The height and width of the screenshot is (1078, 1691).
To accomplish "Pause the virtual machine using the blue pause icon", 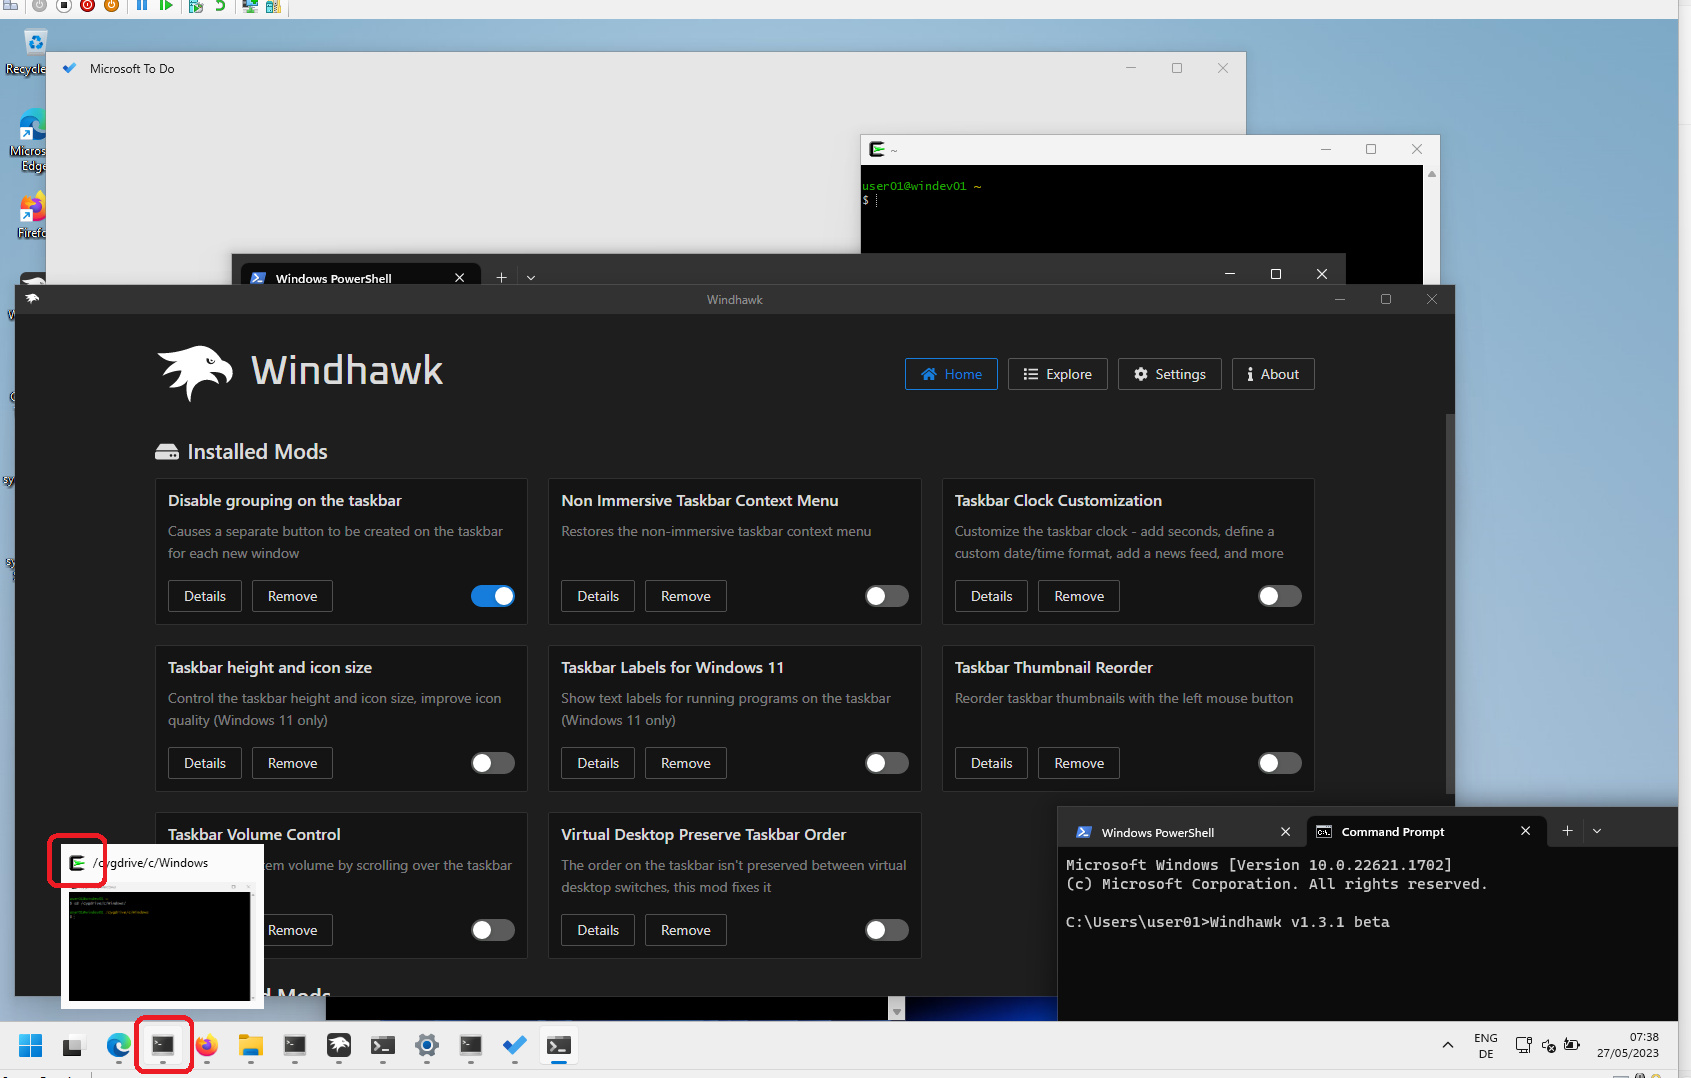I will point(142,7).
